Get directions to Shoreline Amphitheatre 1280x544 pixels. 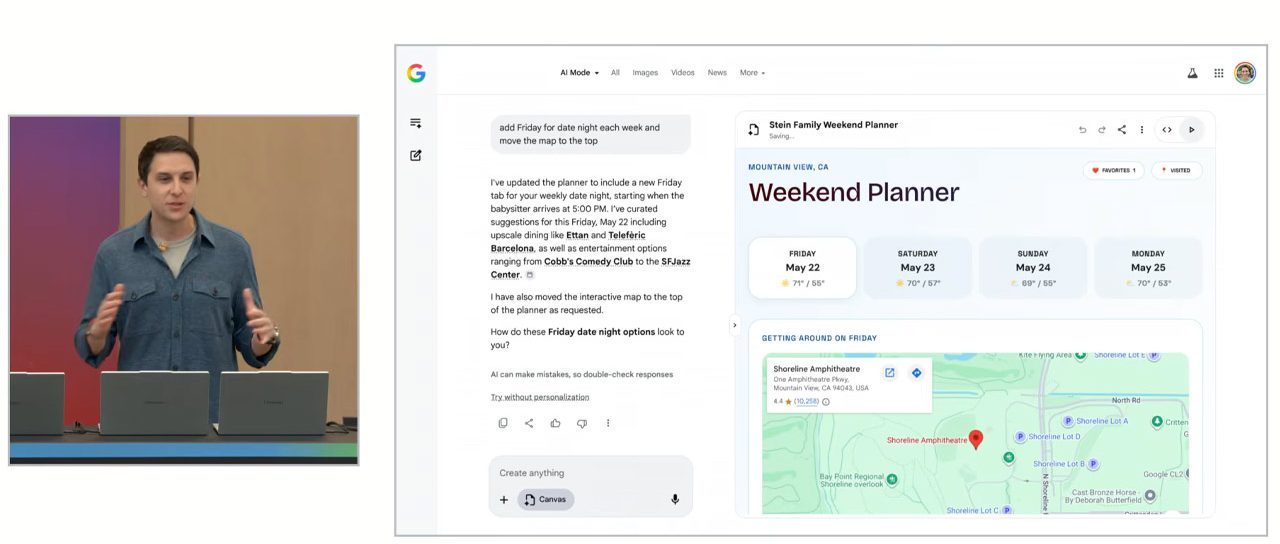(x=916, y=373)
